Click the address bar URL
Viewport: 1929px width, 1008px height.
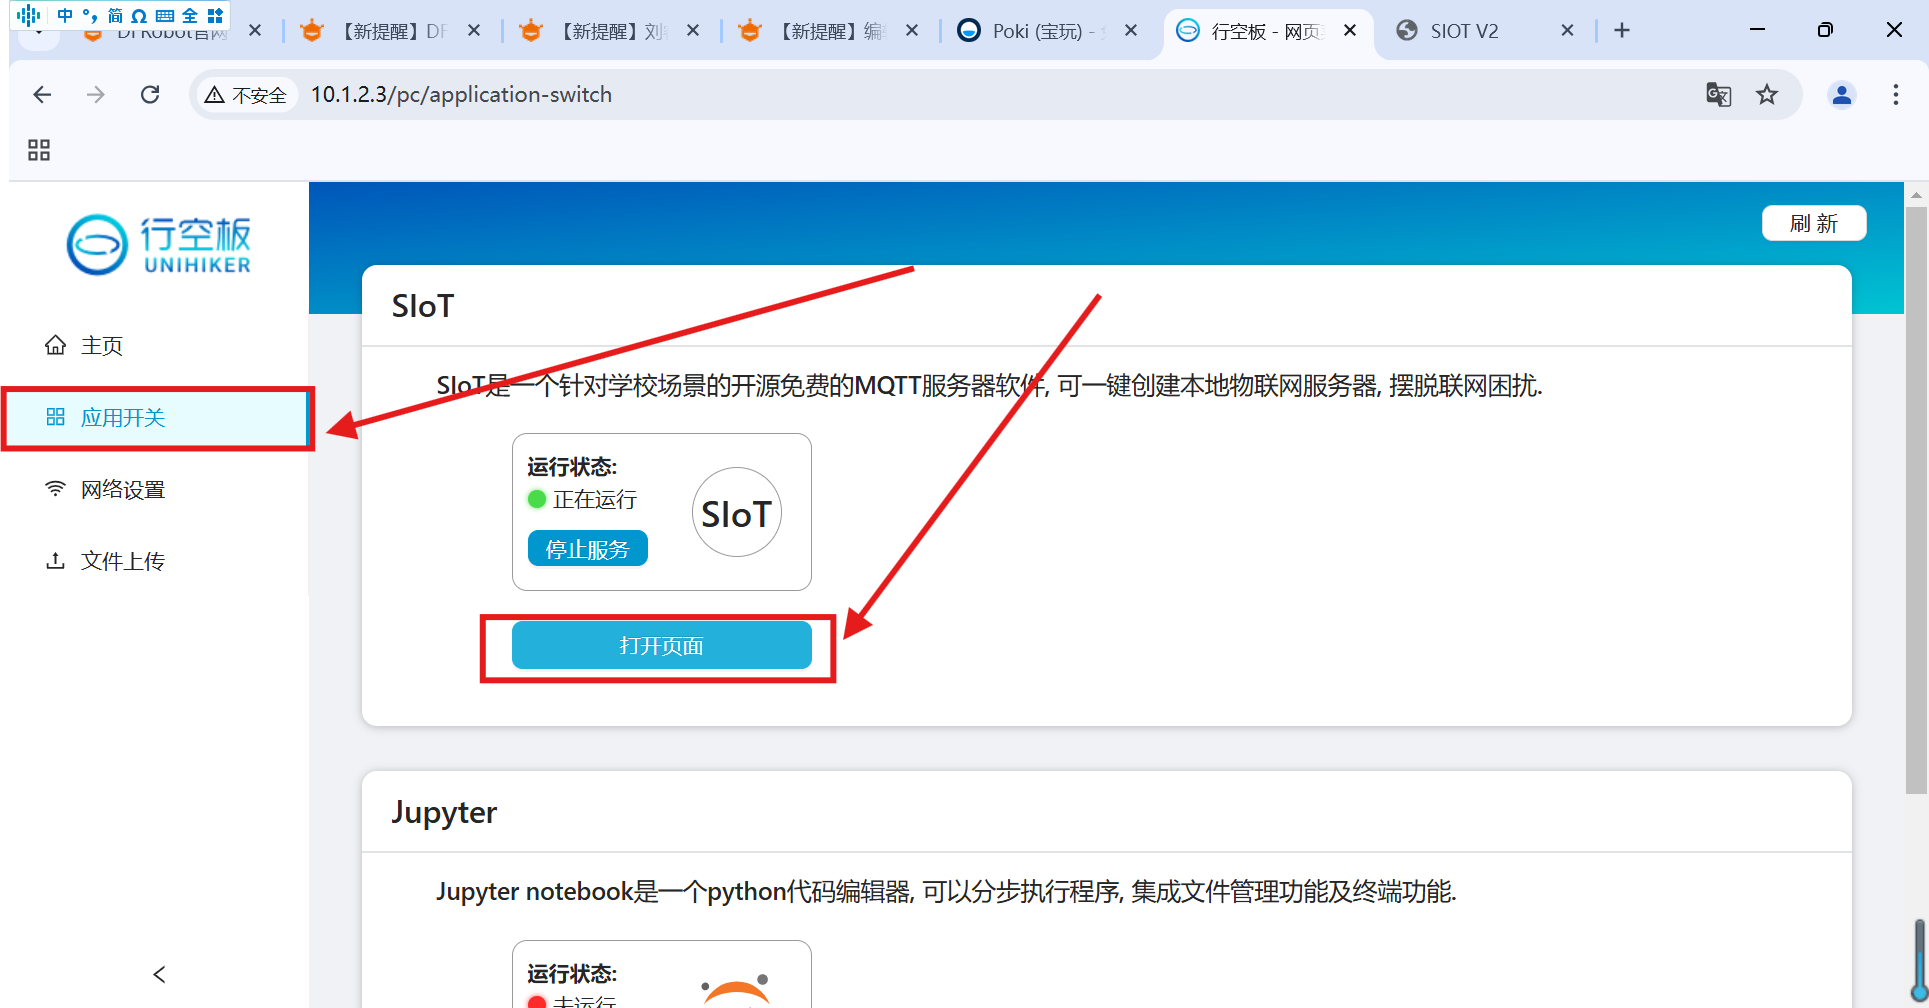(461, 95)
